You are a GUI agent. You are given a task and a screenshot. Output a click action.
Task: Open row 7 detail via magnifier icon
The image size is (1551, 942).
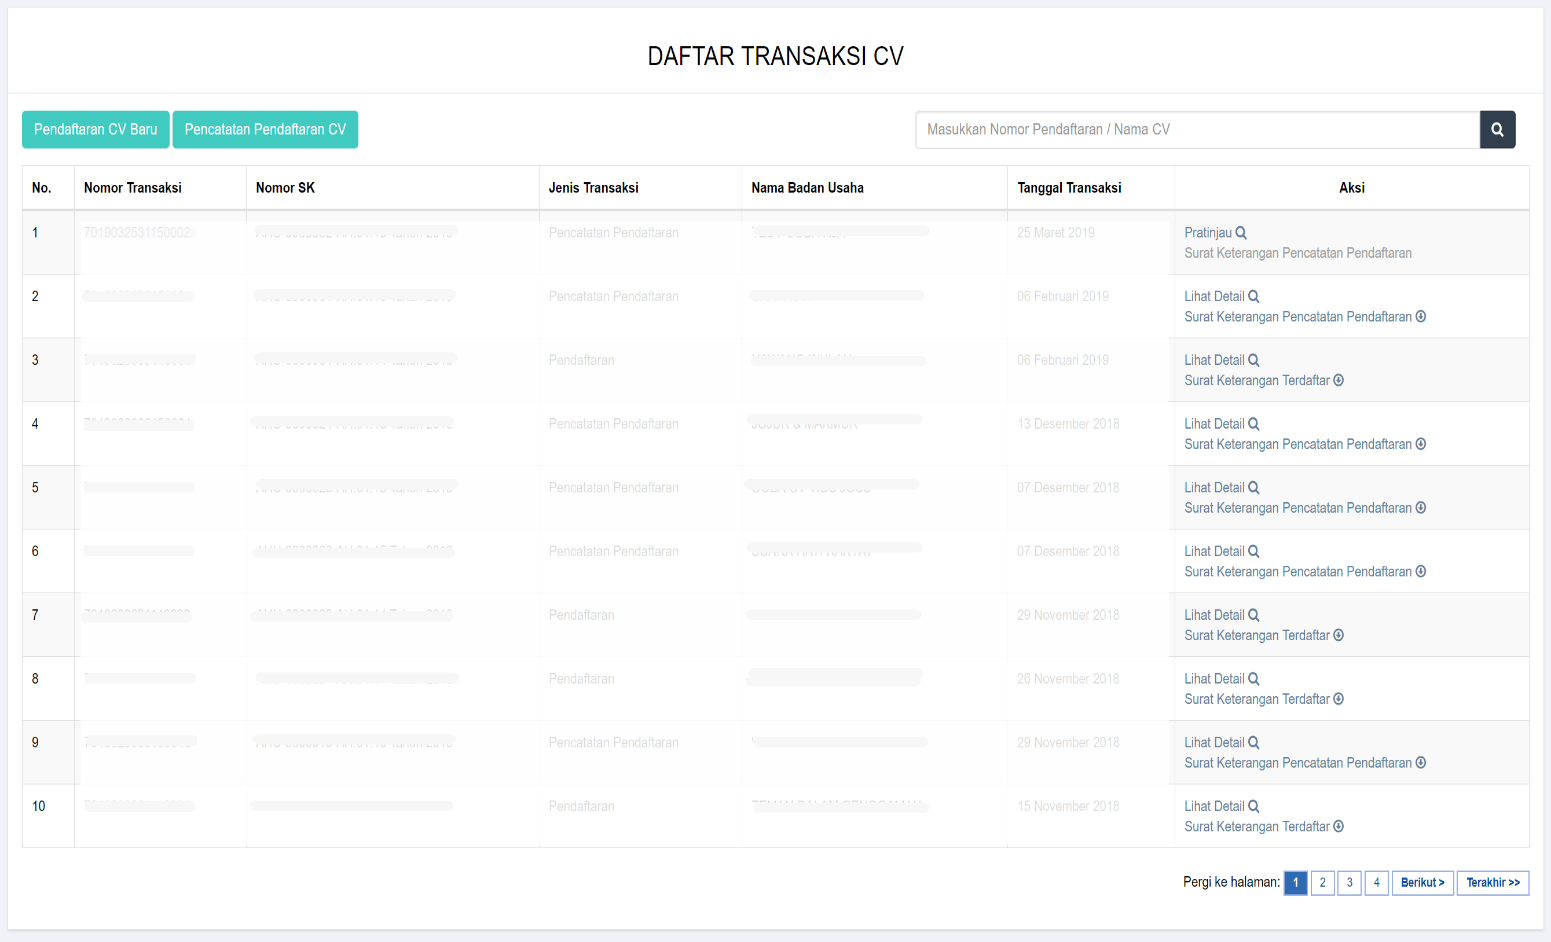pos(1253,615)
